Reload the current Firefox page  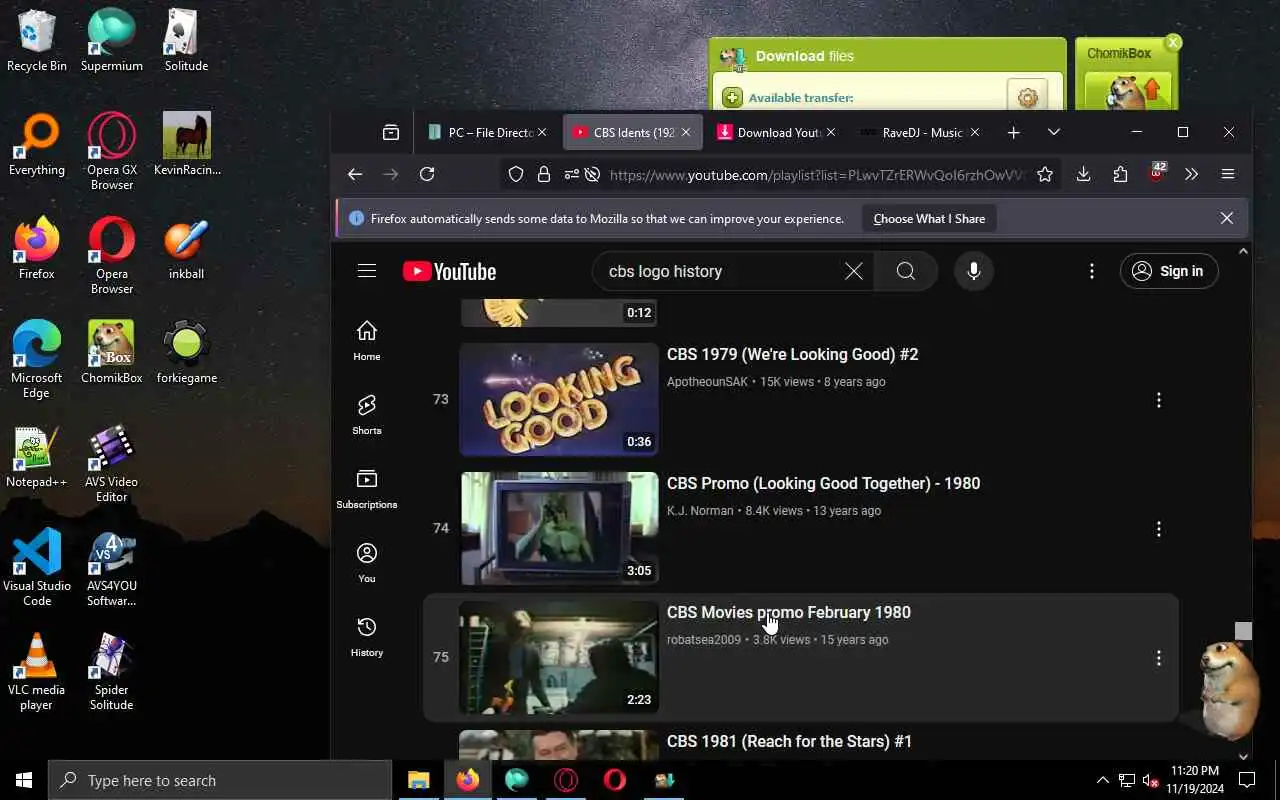tap(427, 174)
